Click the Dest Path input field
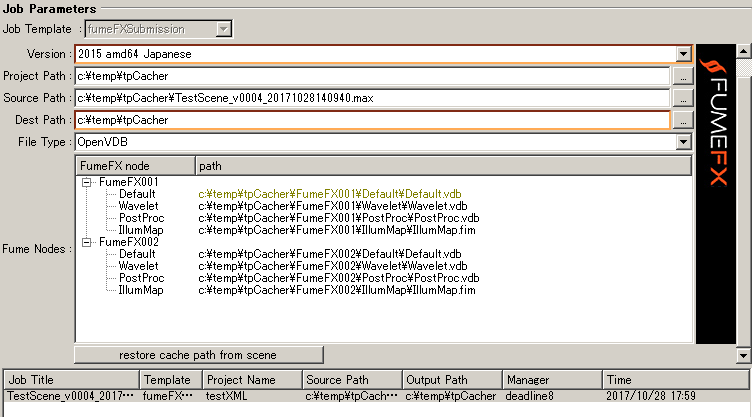The height and width of the screenshot is (417, 752). pyautogui.click(x=372, y=120)
